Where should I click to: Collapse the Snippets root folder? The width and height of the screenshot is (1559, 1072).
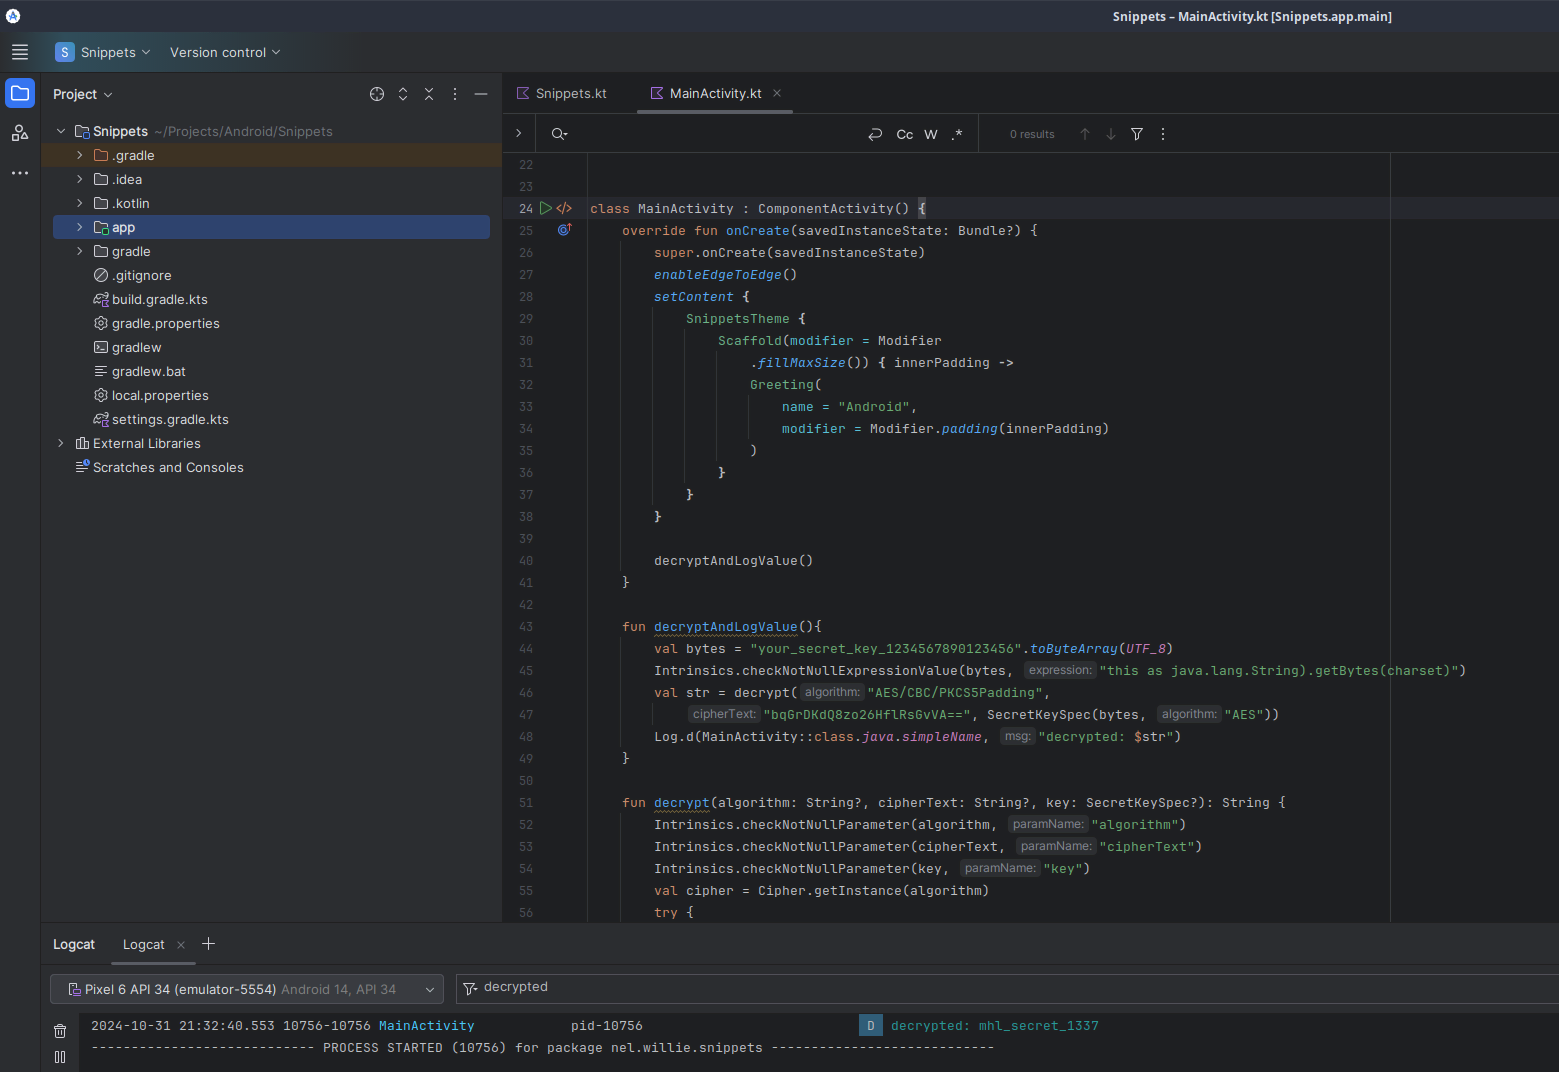tap(61, 131)
